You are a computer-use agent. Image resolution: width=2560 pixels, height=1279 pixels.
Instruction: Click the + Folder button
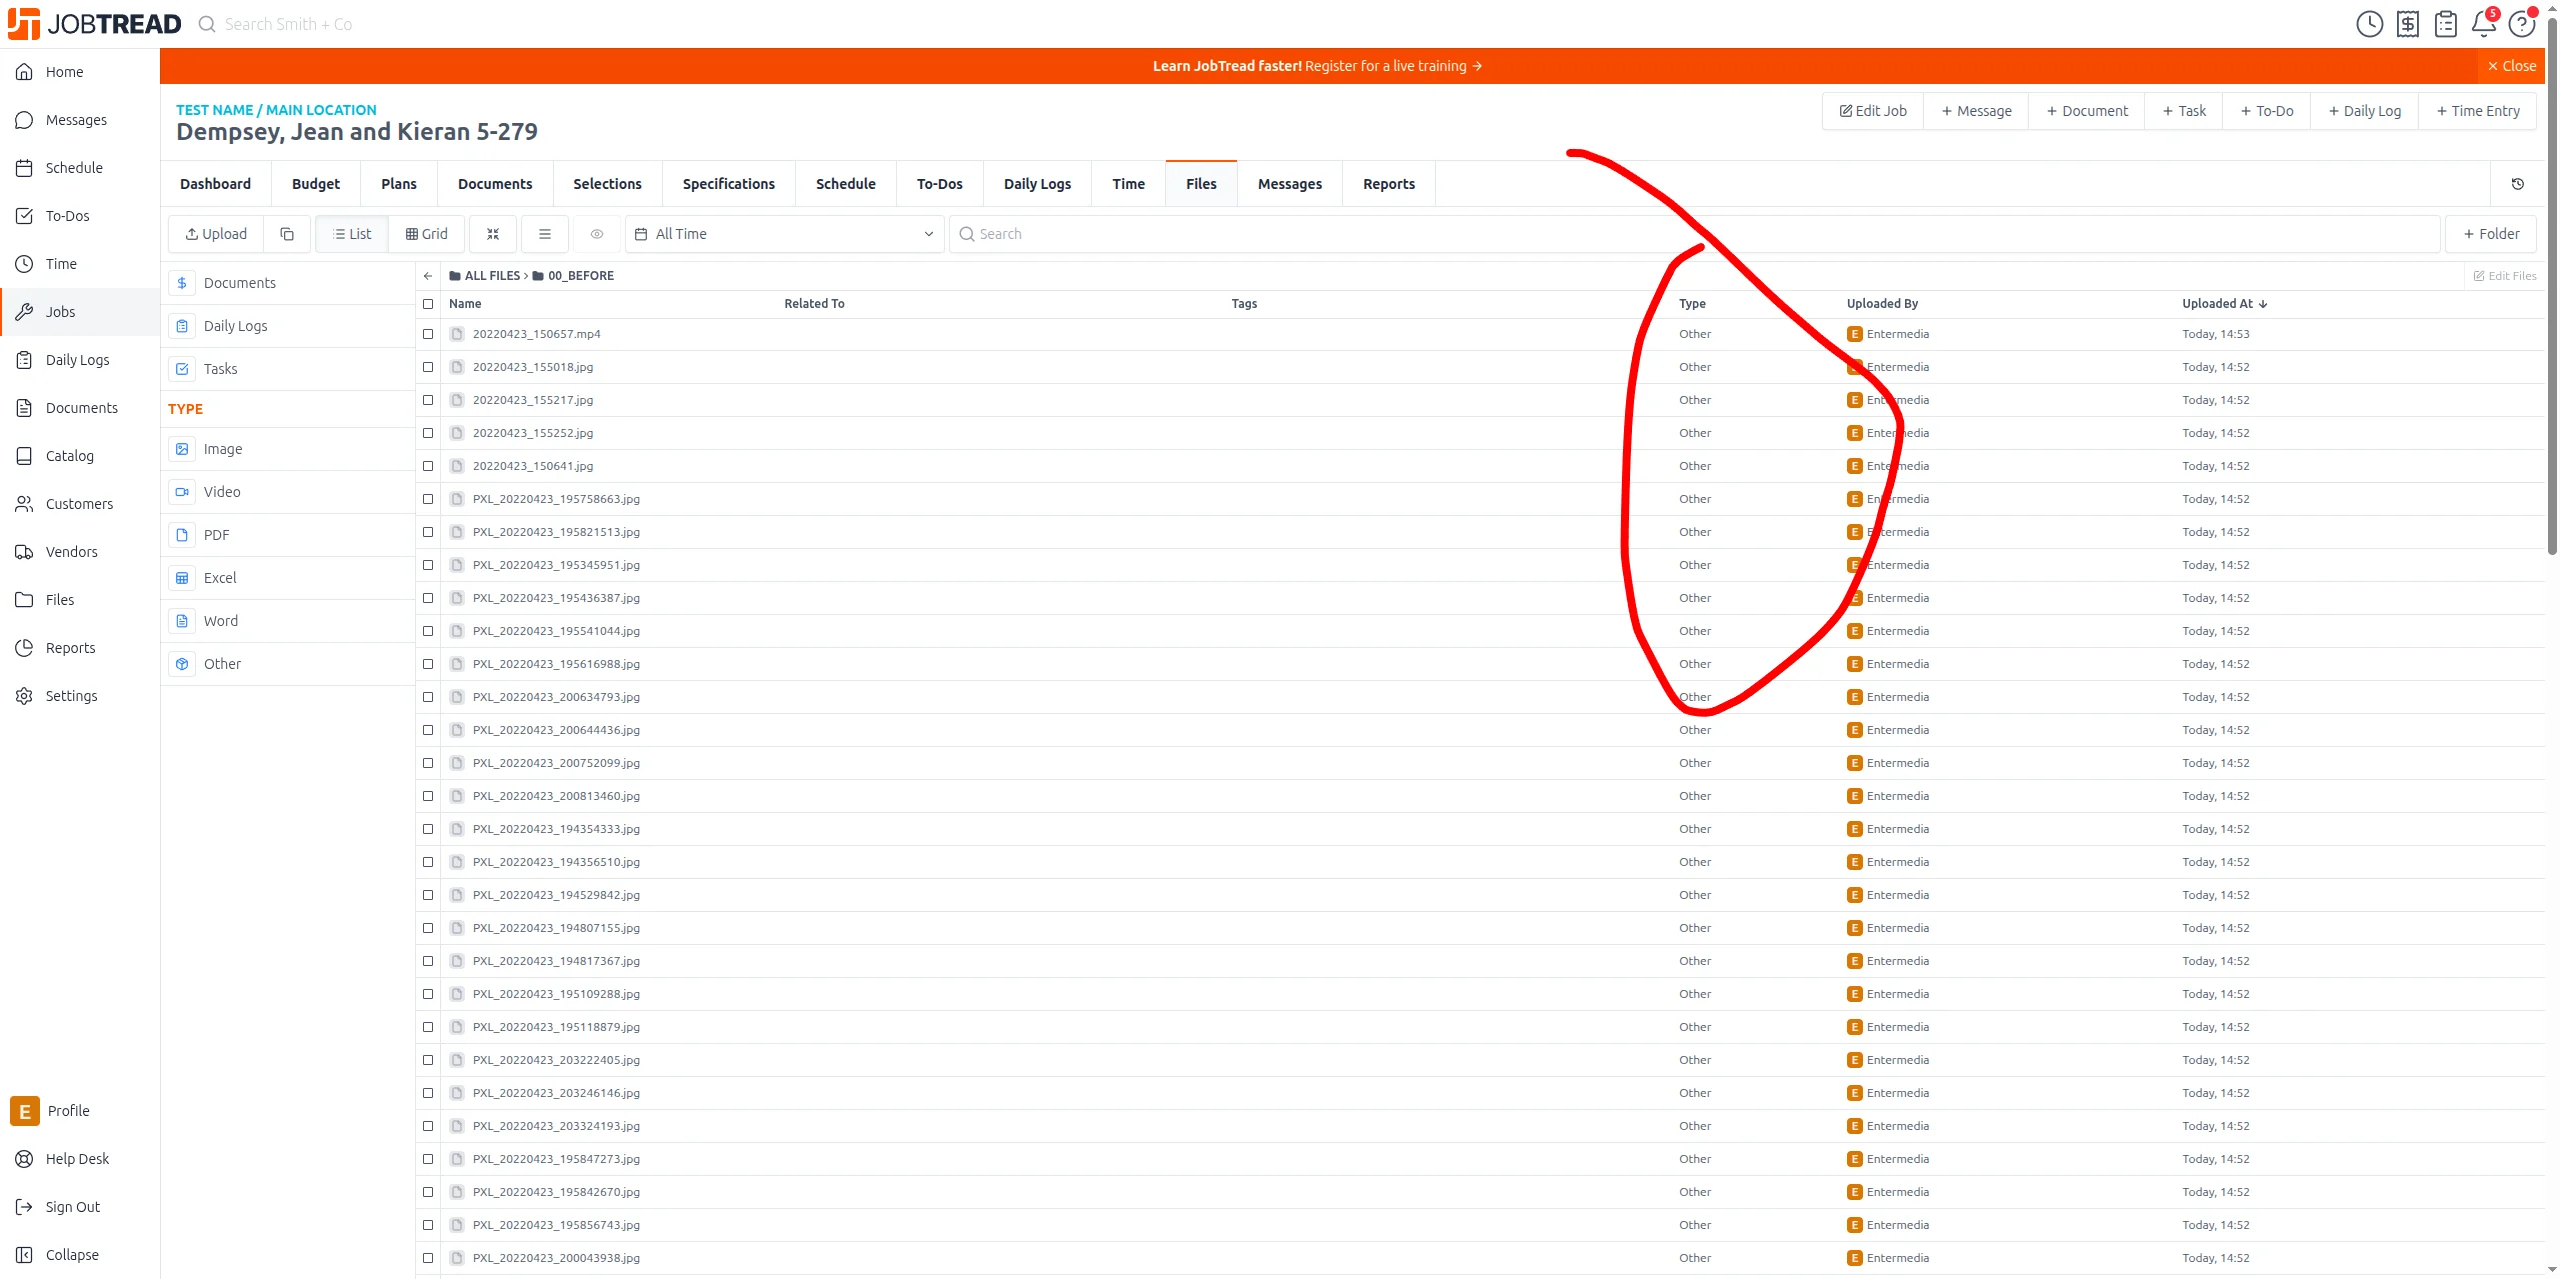[x=2491, y=234]
